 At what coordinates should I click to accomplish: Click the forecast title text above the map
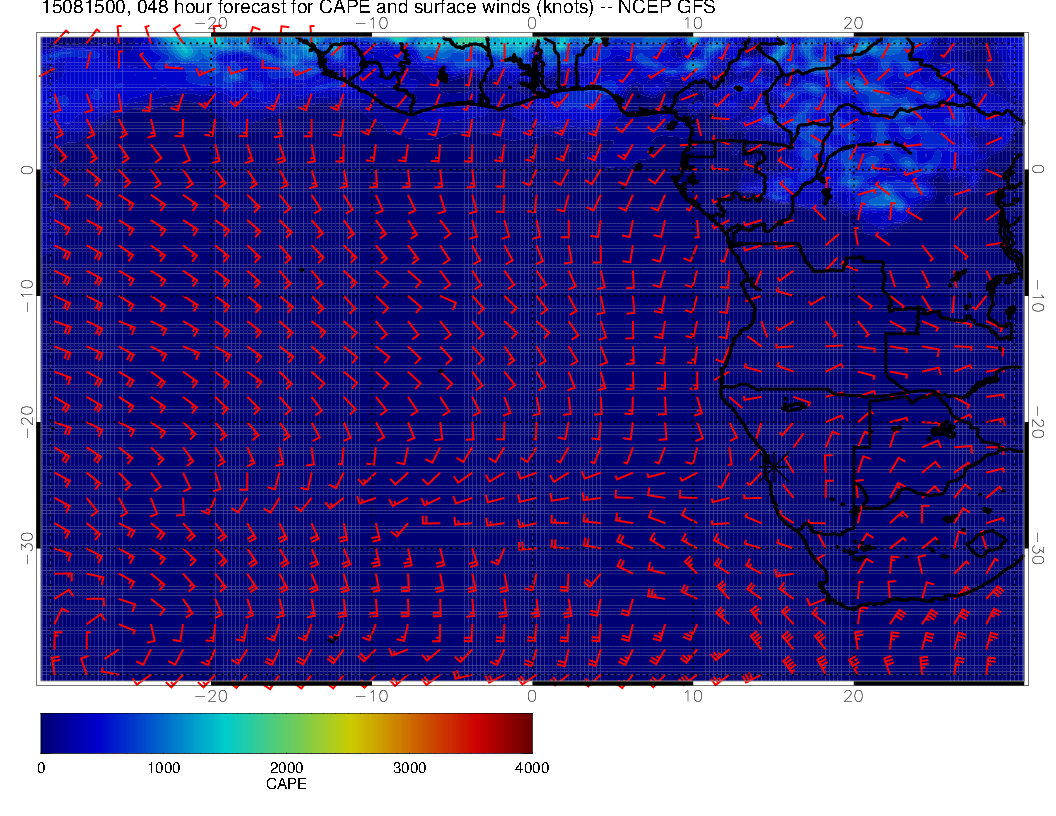coord(378,8)
